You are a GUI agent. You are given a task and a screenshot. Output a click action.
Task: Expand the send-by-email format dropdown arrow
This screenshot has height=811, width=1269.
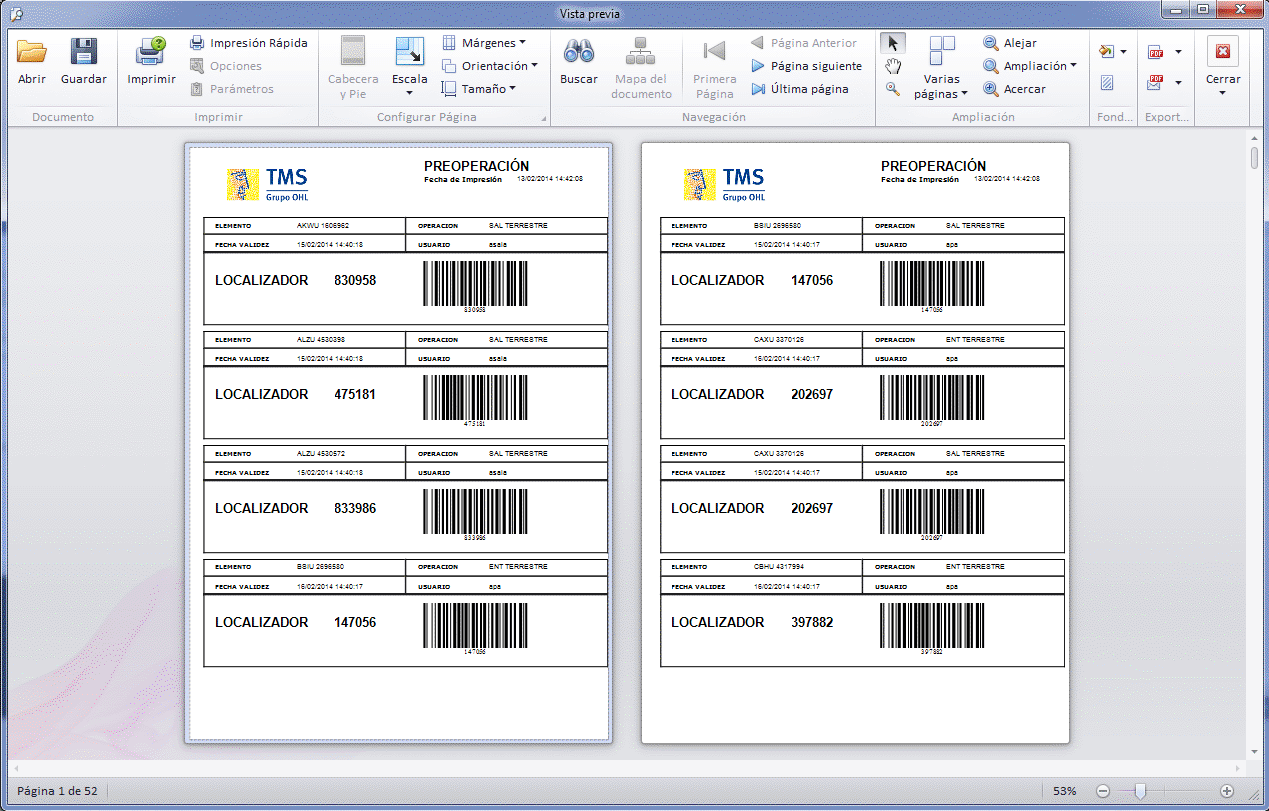coord(1178,83)
